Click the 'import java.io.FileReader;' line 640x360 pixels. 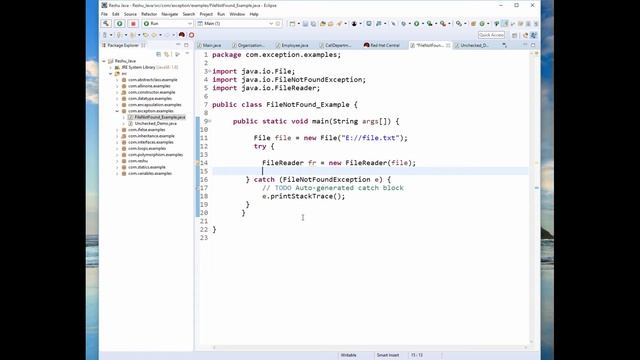pos(266,88)
